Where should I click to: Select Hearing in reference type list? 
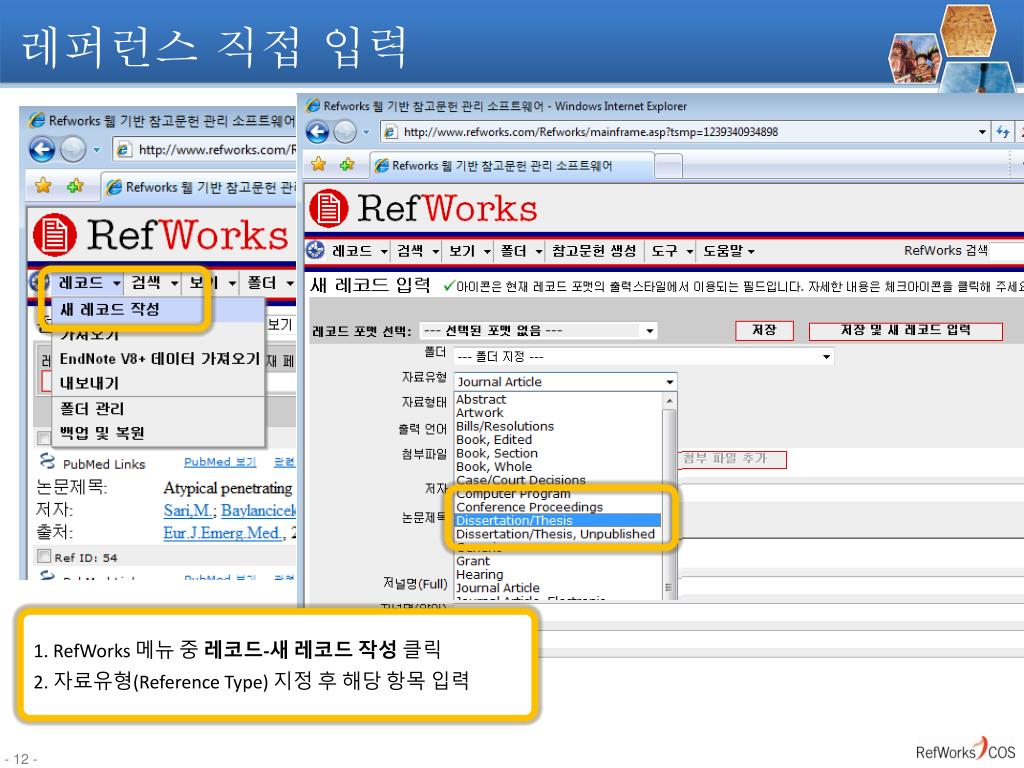point(558,574)
